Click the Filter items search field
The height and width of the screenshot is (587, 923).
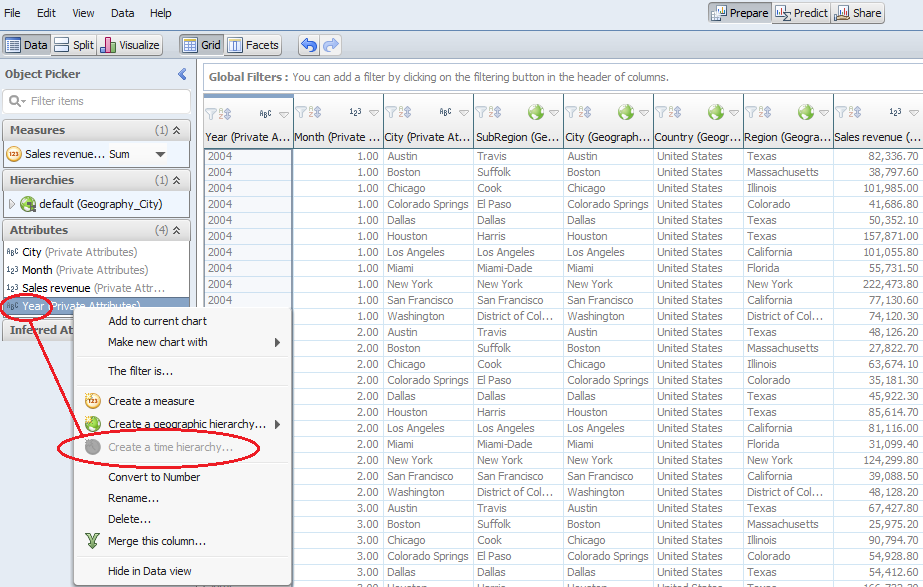[97, 101]
